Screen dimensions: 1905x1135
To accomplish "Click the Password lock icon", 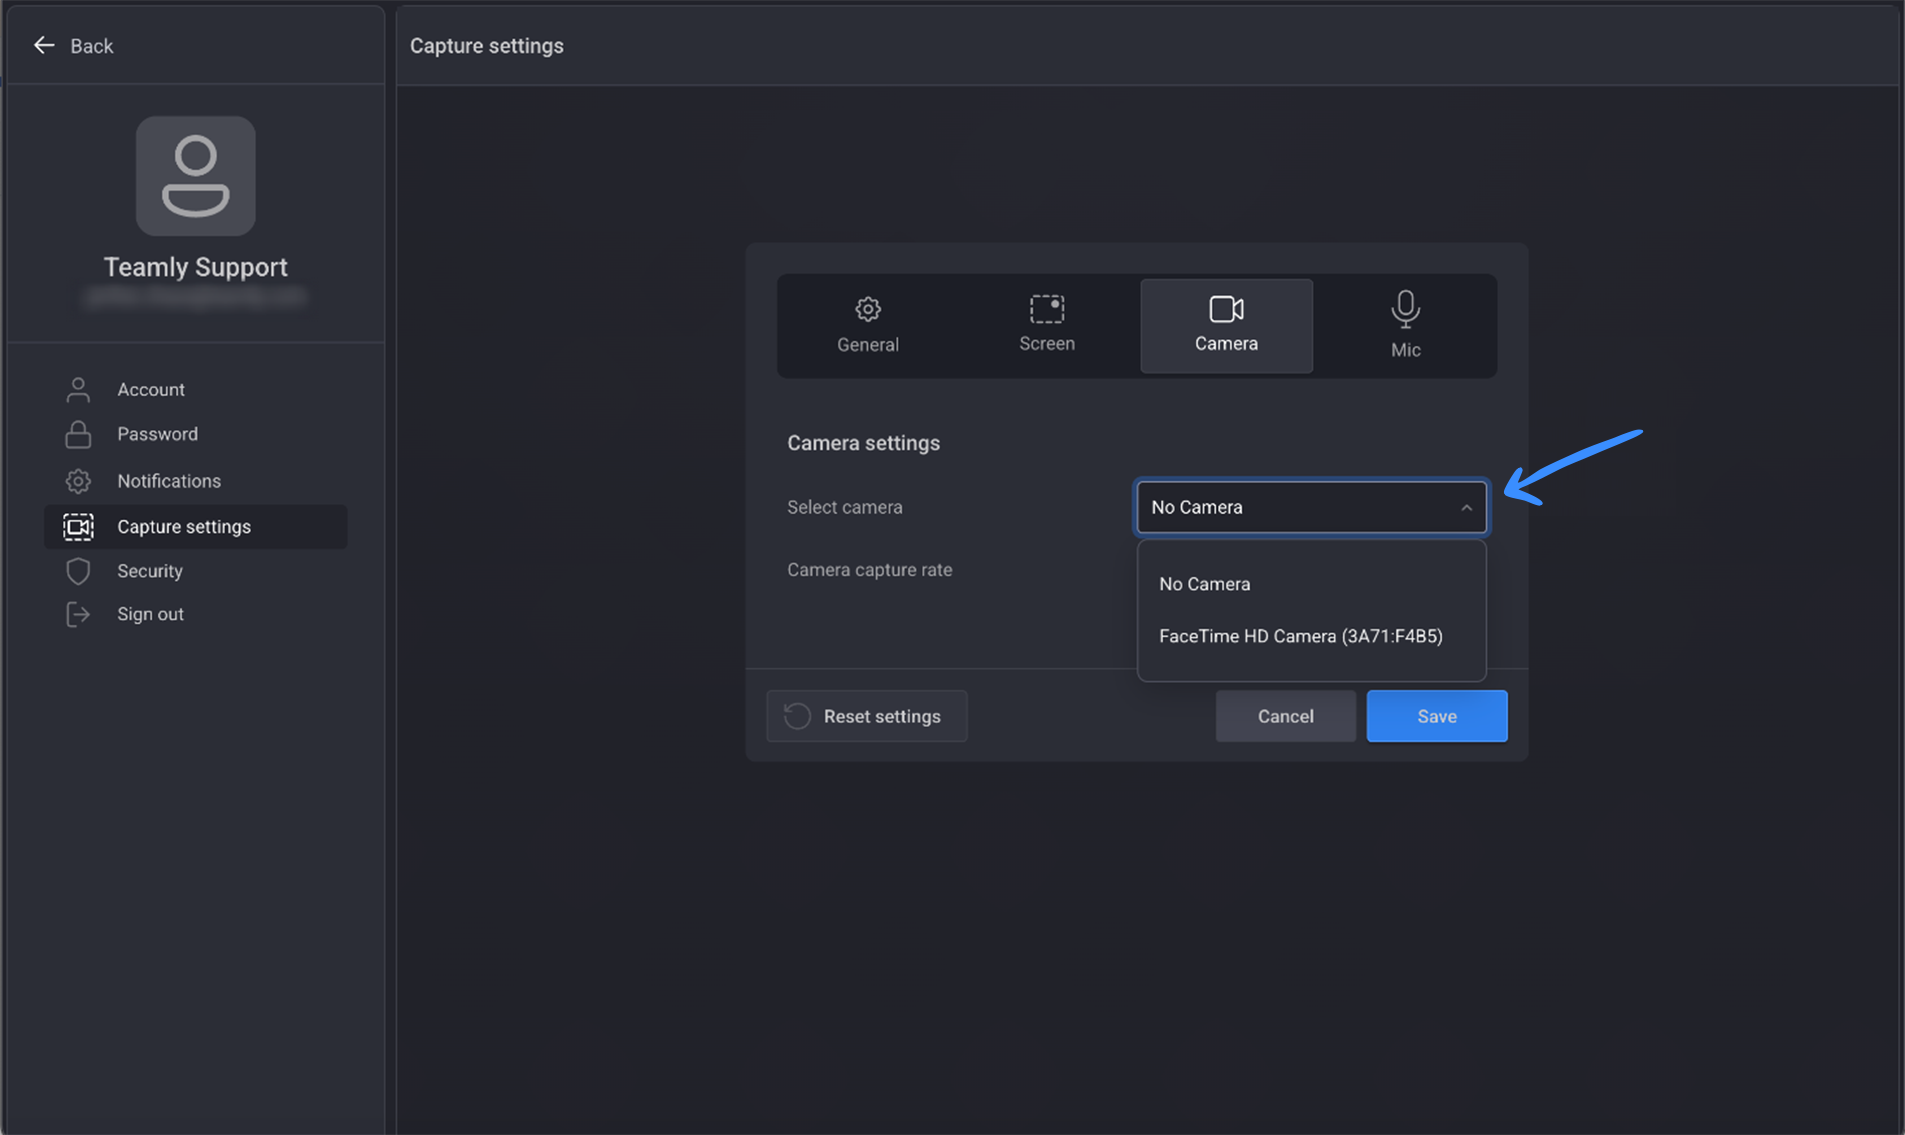I will 78,434.
